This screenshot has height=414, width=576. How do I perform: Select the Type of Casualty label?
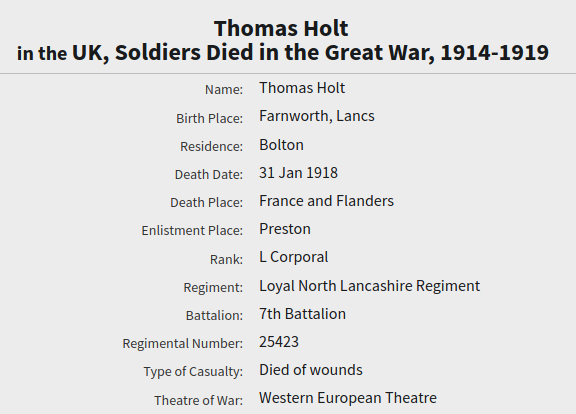[x=193, y=372]
